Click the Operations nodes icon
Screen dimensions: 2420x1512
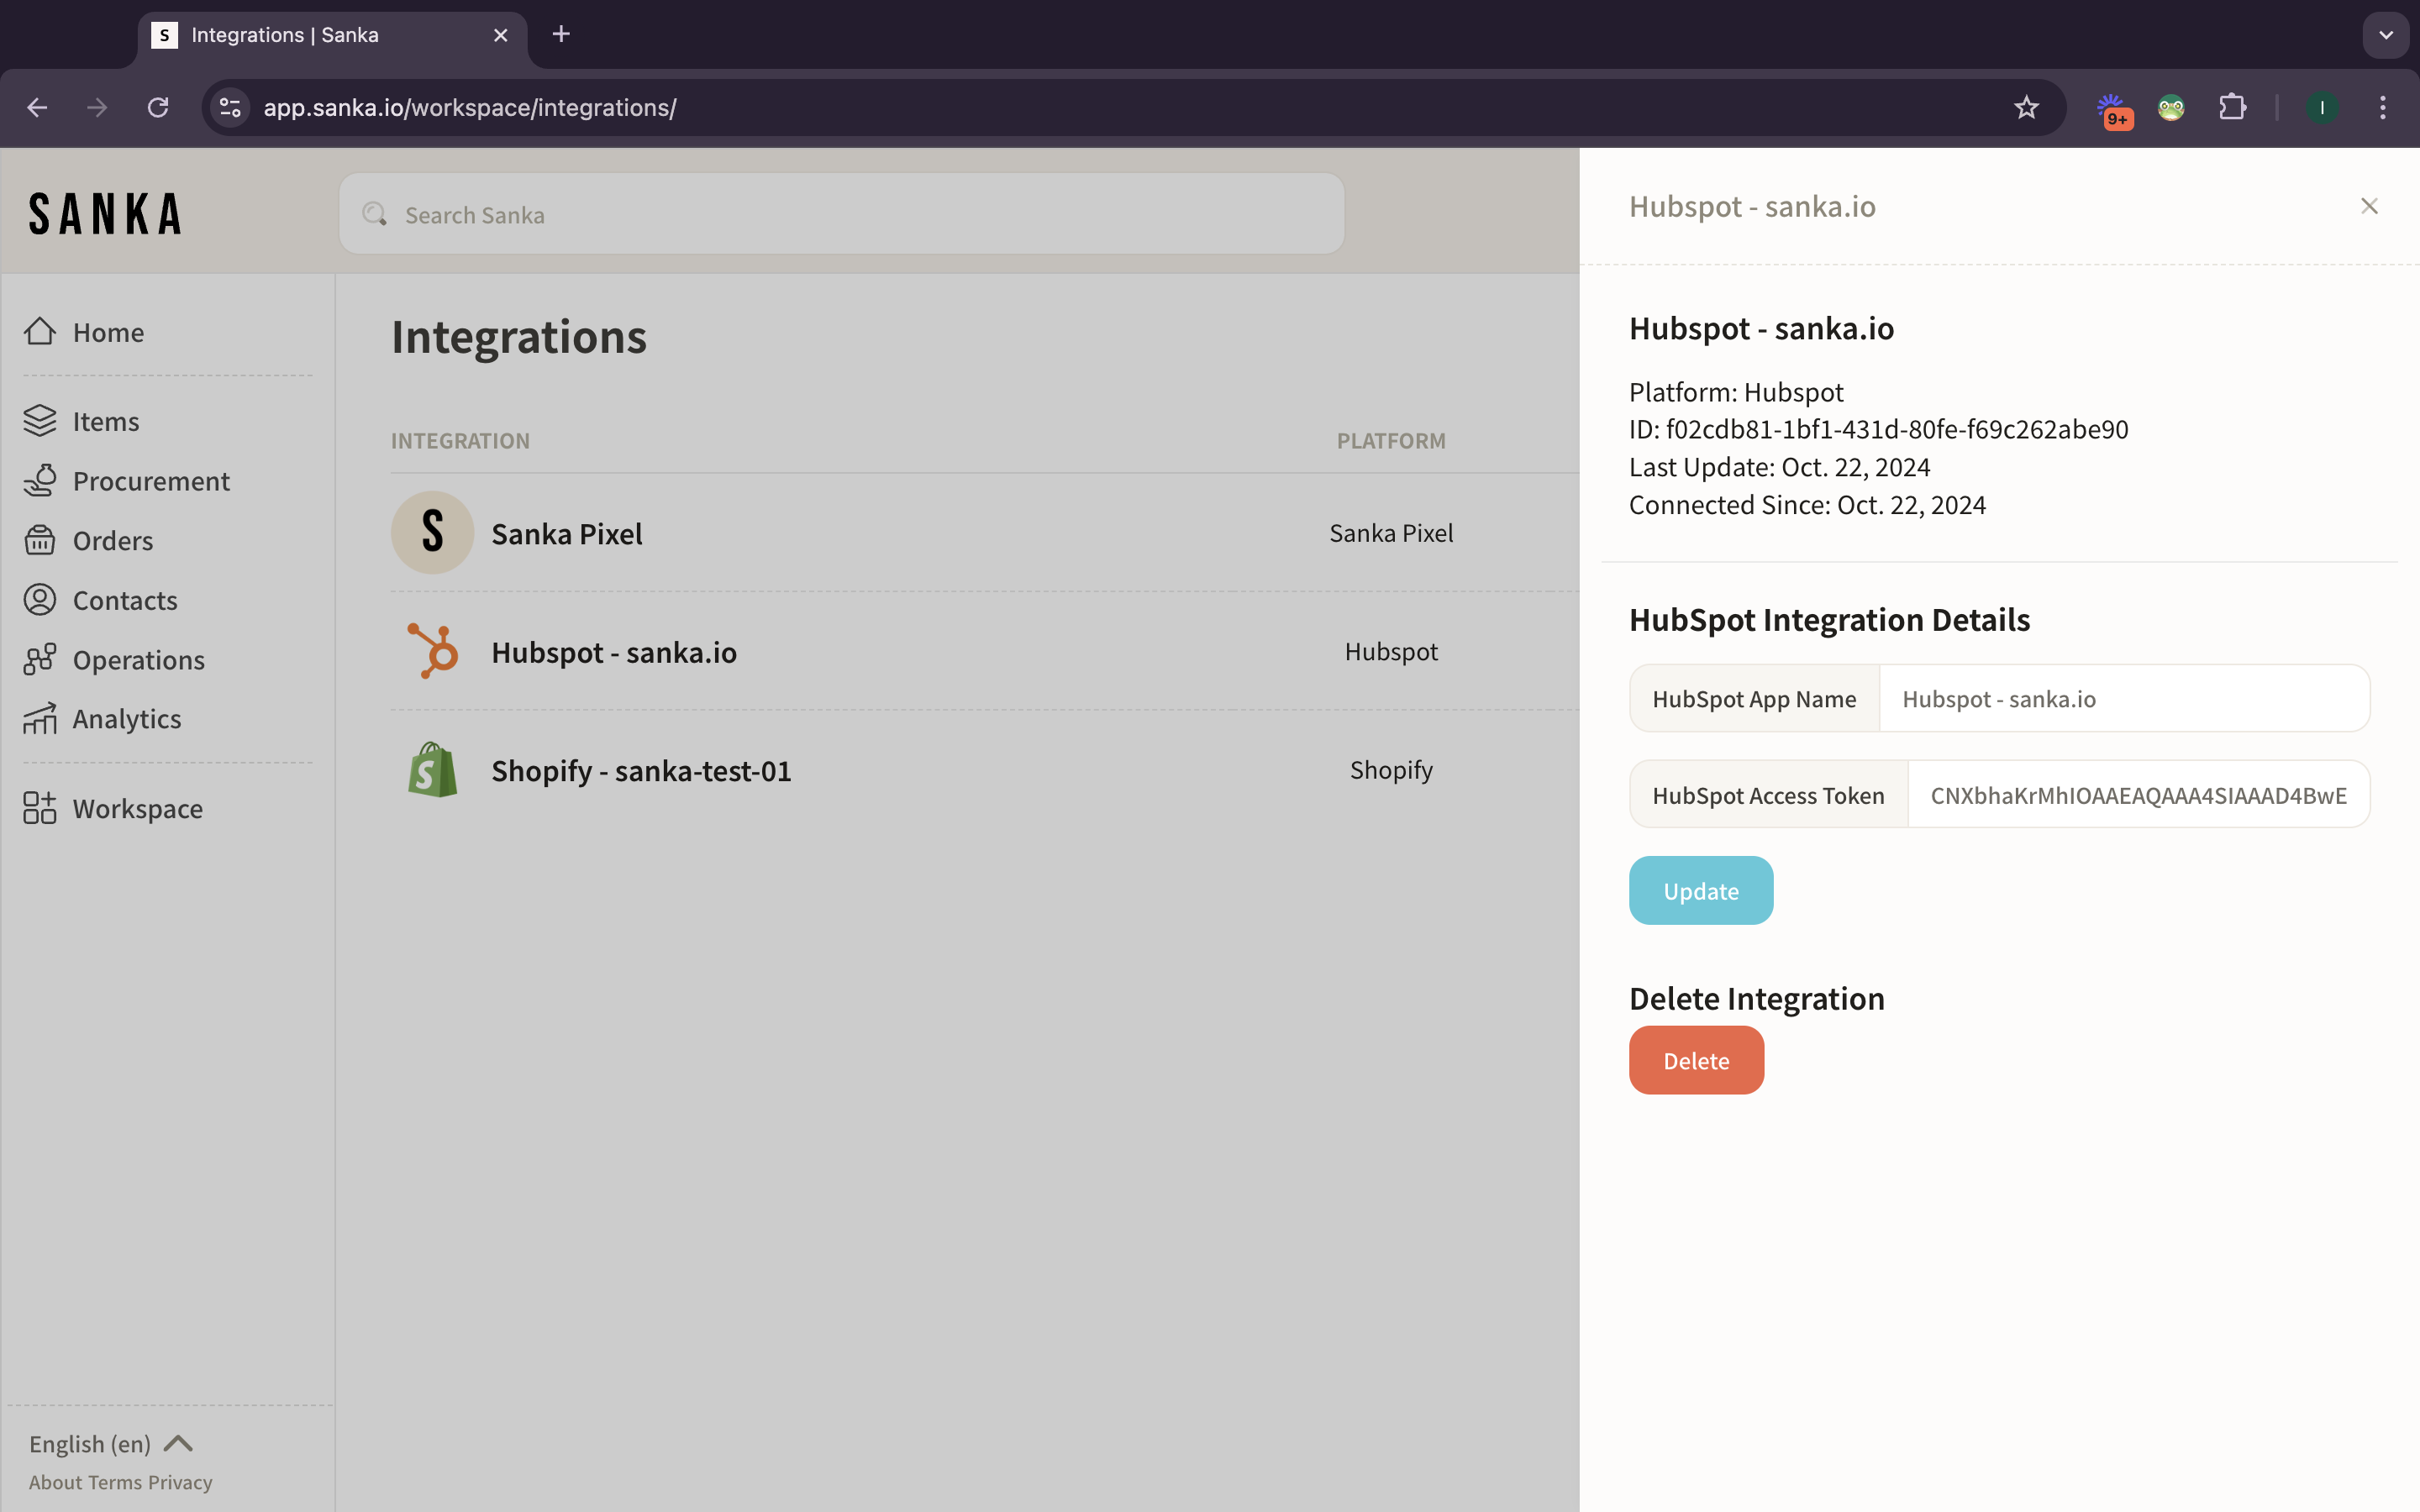40,659
